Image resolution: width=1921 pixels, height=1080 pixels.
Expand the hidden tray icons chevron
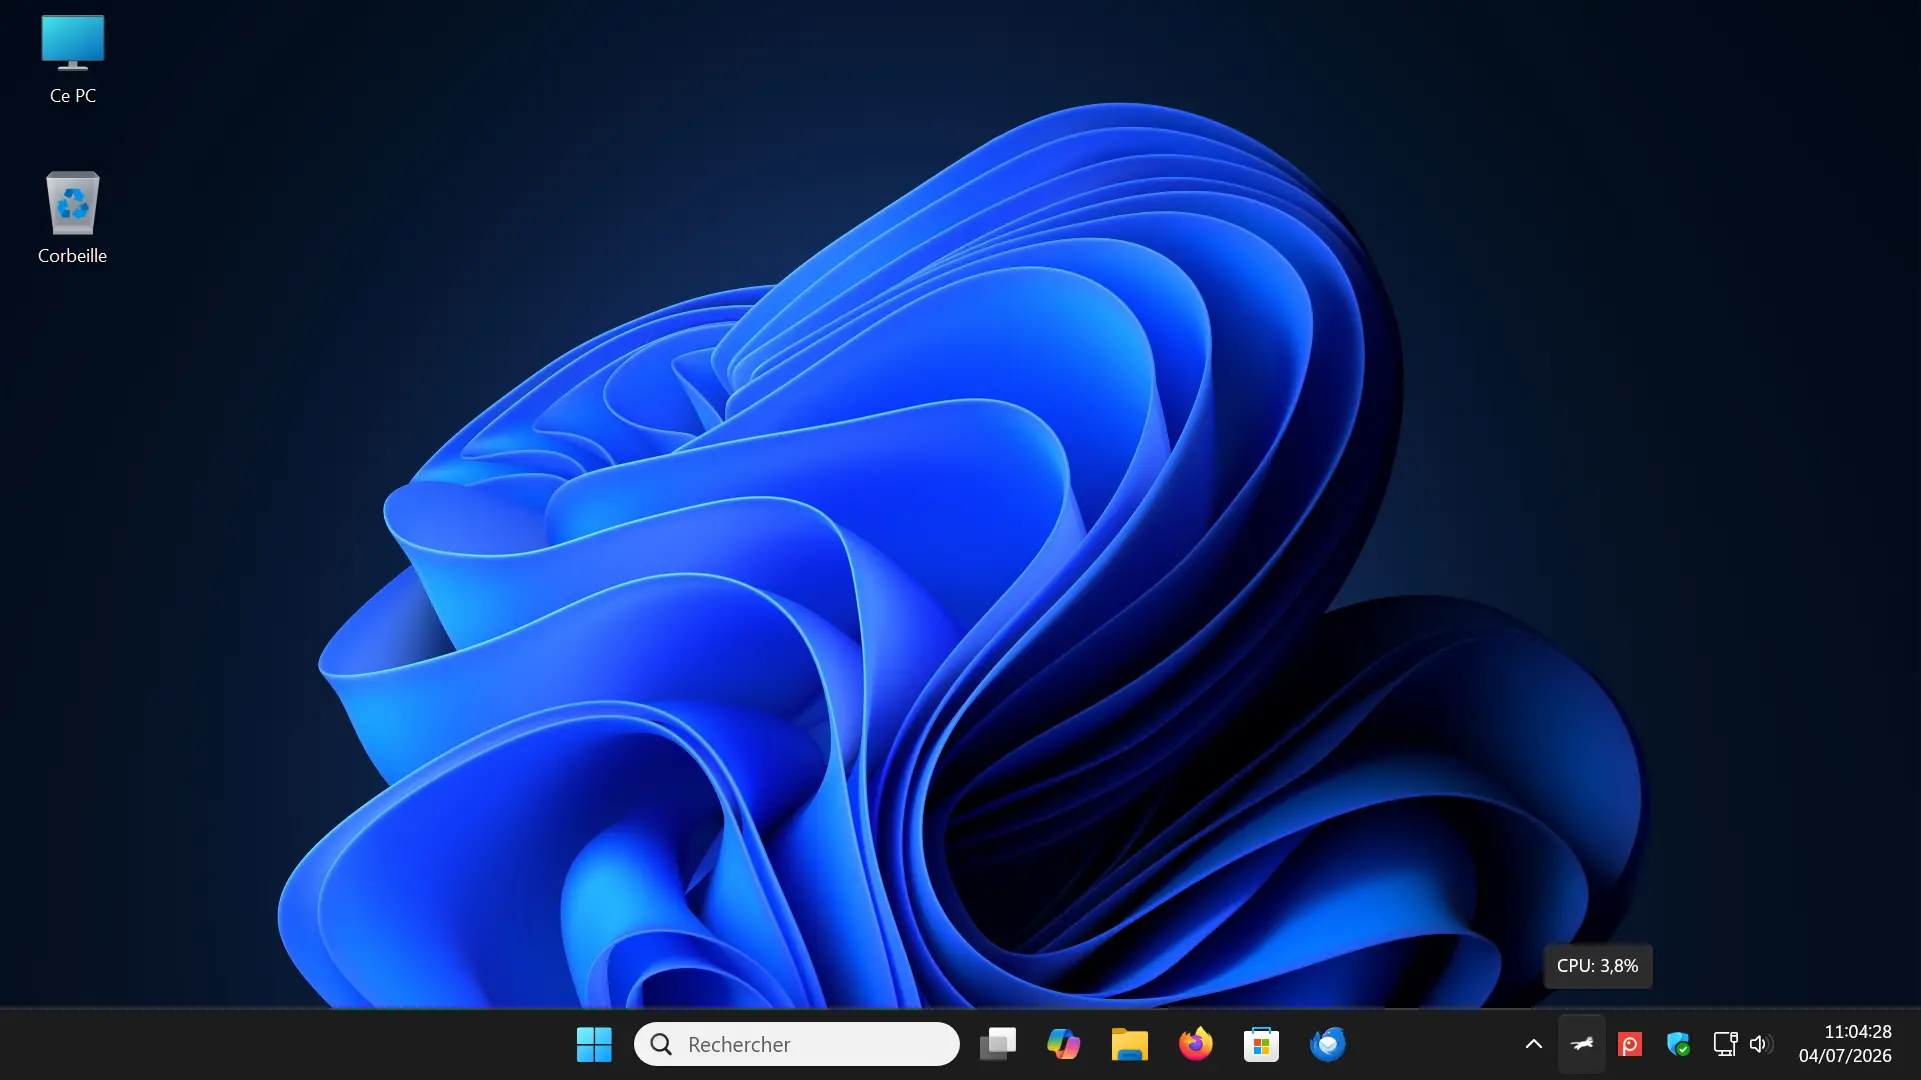(1533, 1044)
